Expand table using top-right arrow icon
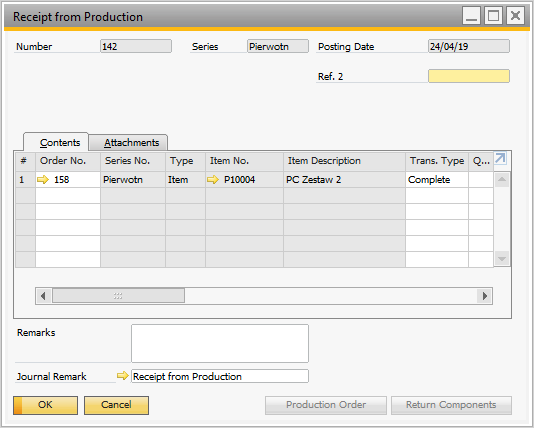This screenshot has width=534, height=428. (500, 158)
